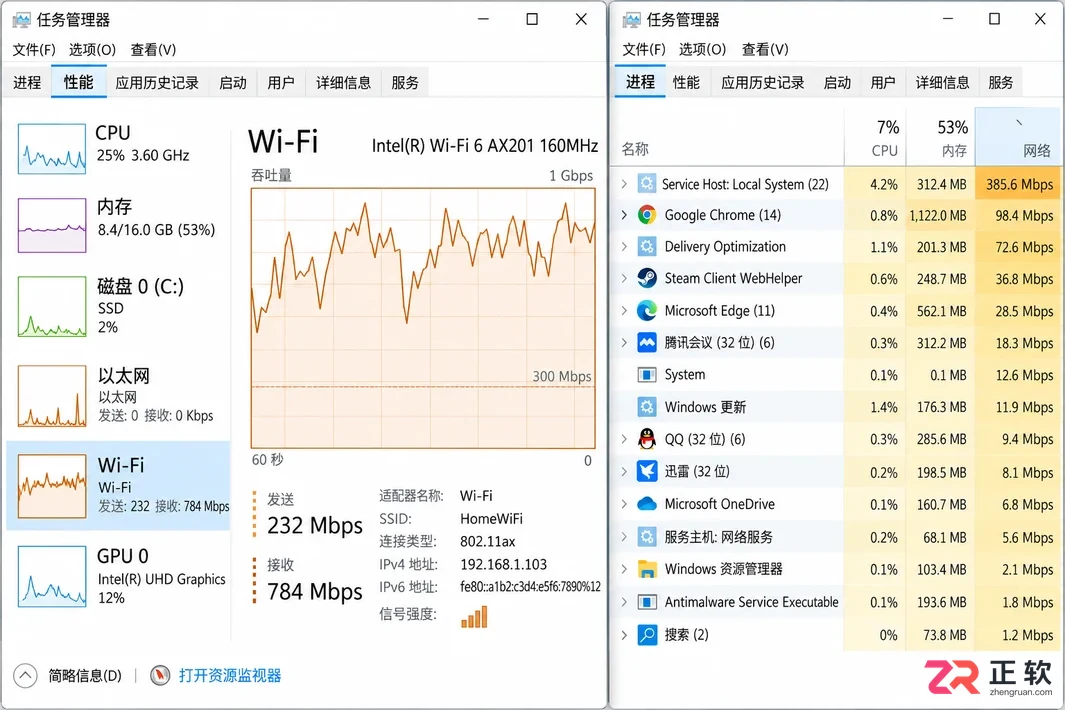Click the 232 Mbps send value
This screenshot has width=1065, height=710.
(314, 525)
